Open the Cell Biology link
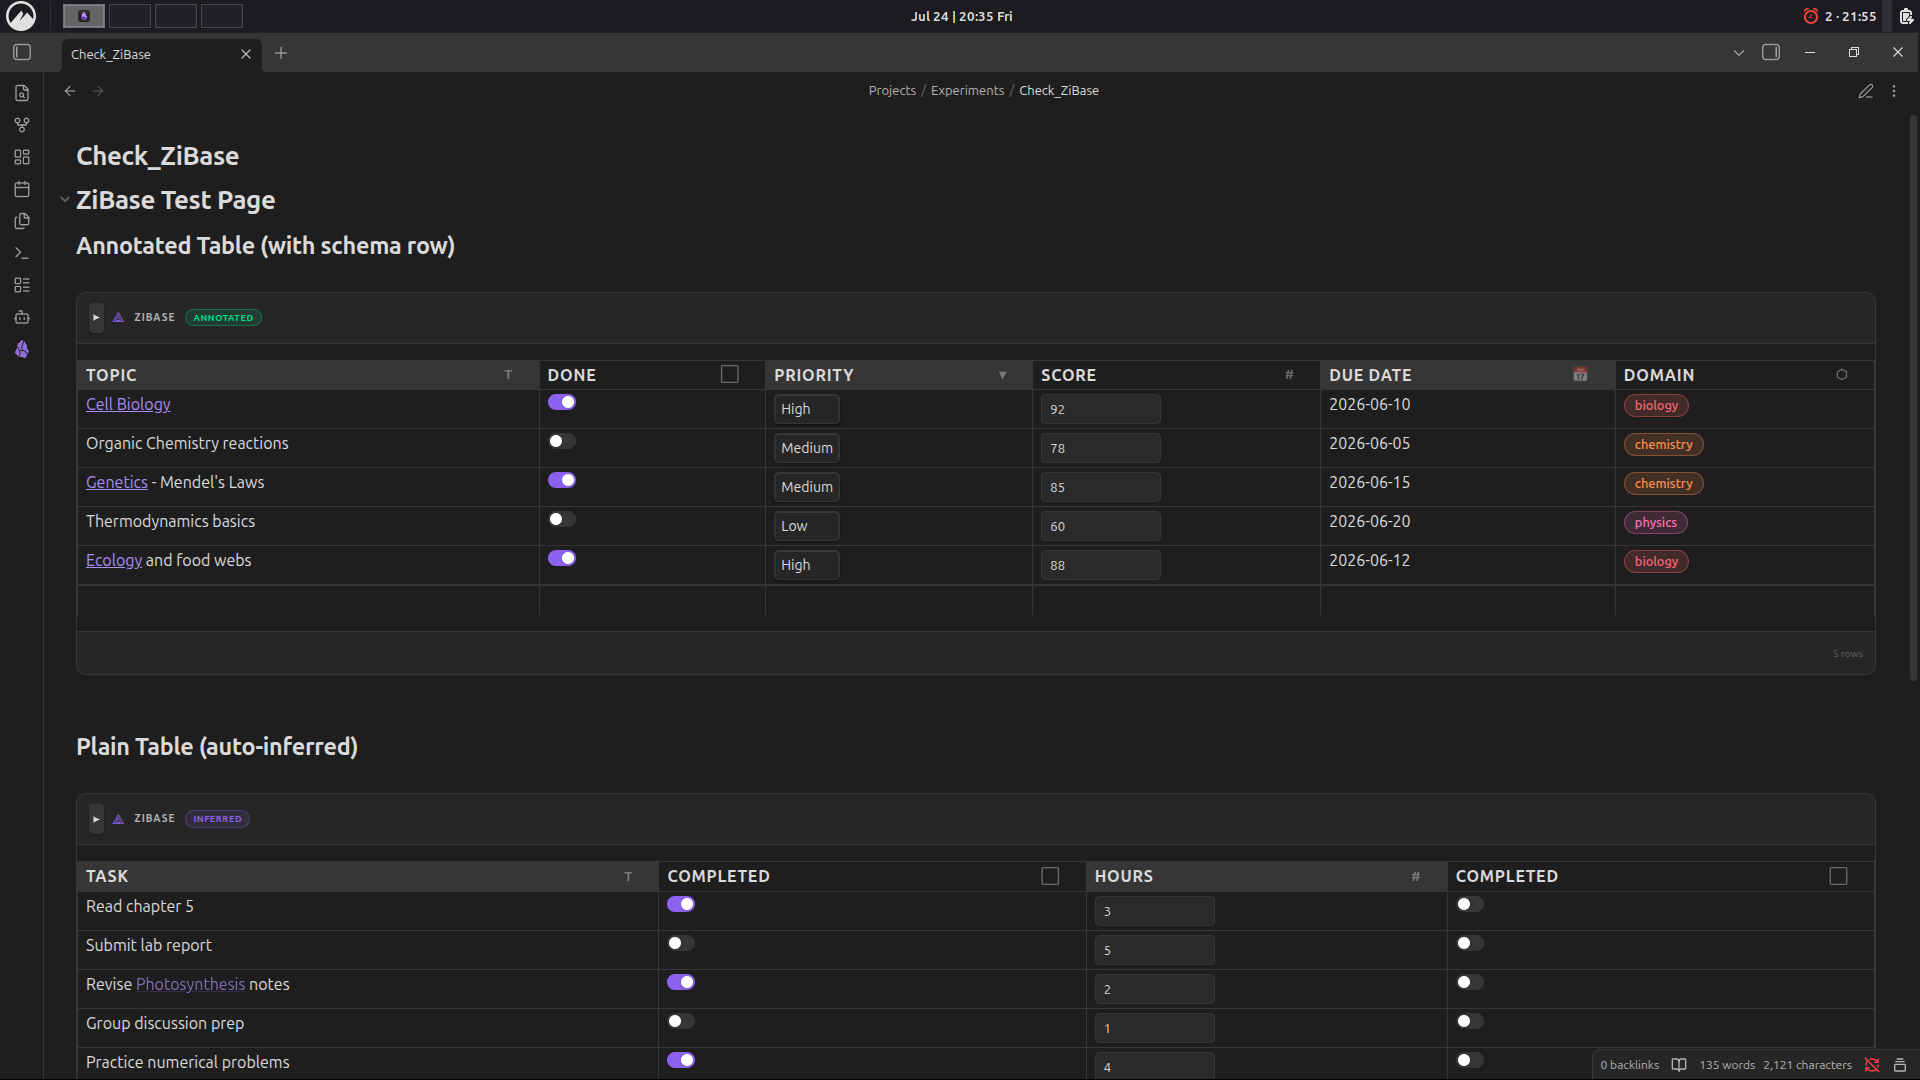The height and width of the screenshot is (1080, 1920). pyautogui.click(x=128, y=404)
